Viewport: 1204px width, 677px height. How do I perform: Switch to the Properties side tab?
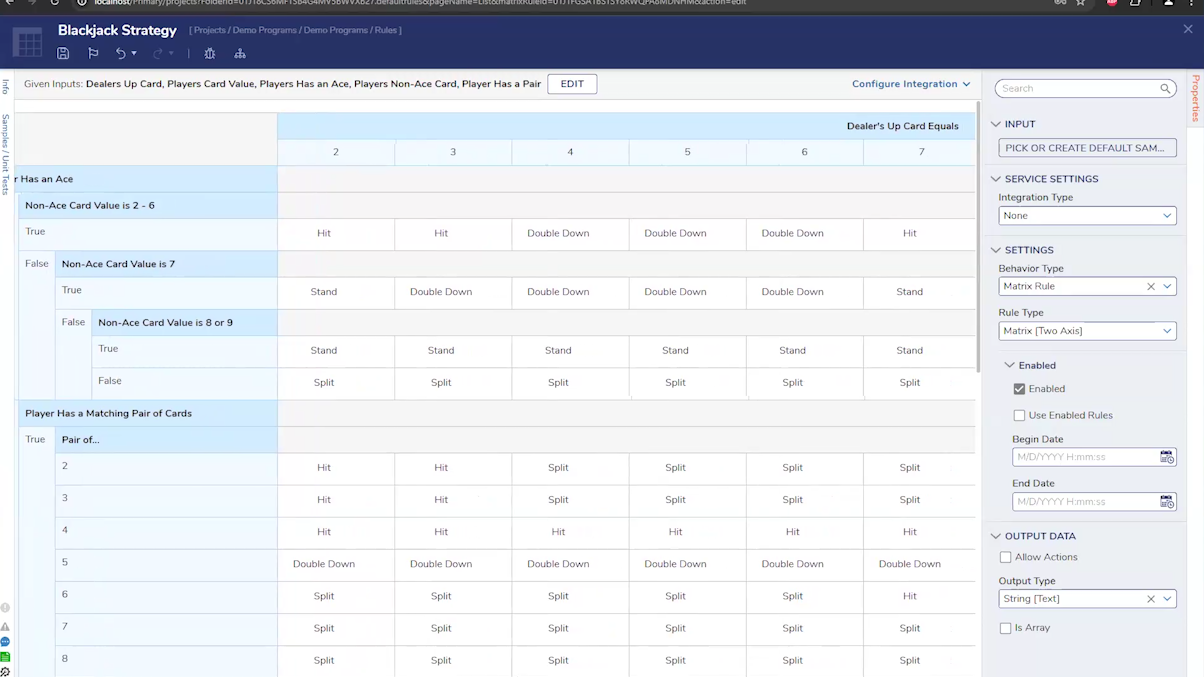1195,98
